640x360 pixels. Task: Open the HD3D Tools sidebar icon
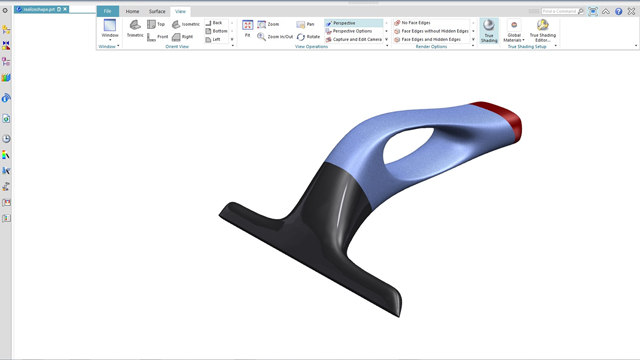[x=6, y=98]
